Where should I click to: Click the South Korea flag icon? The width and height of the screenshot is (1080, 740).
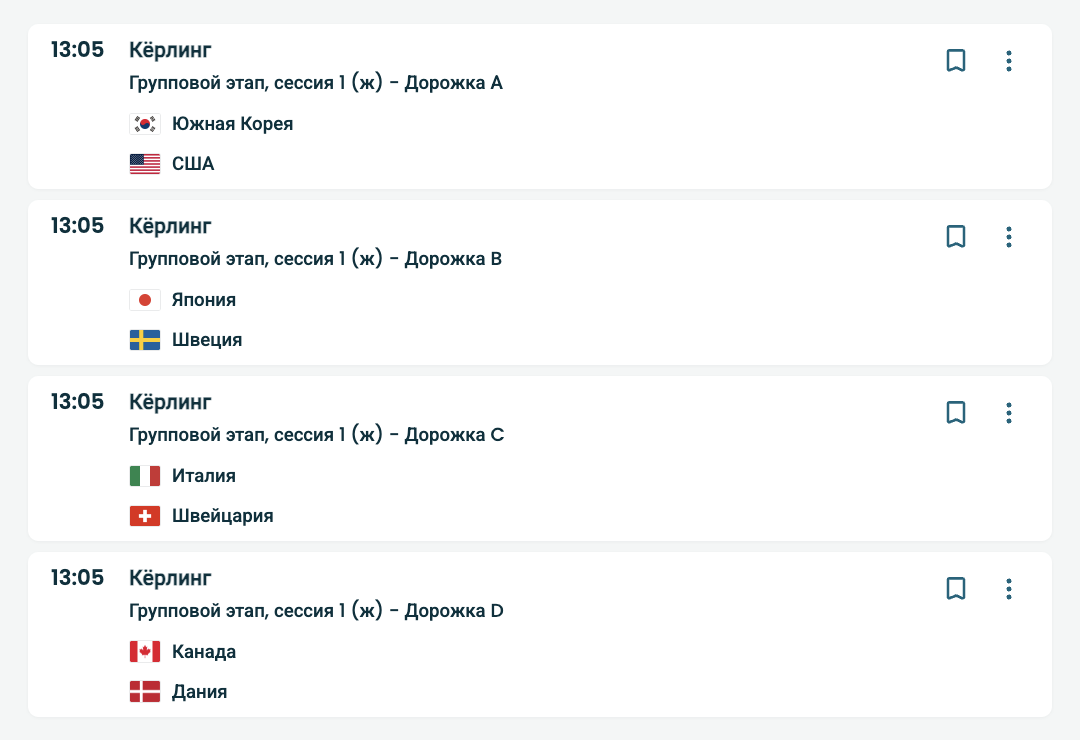(x=145, y=124)
